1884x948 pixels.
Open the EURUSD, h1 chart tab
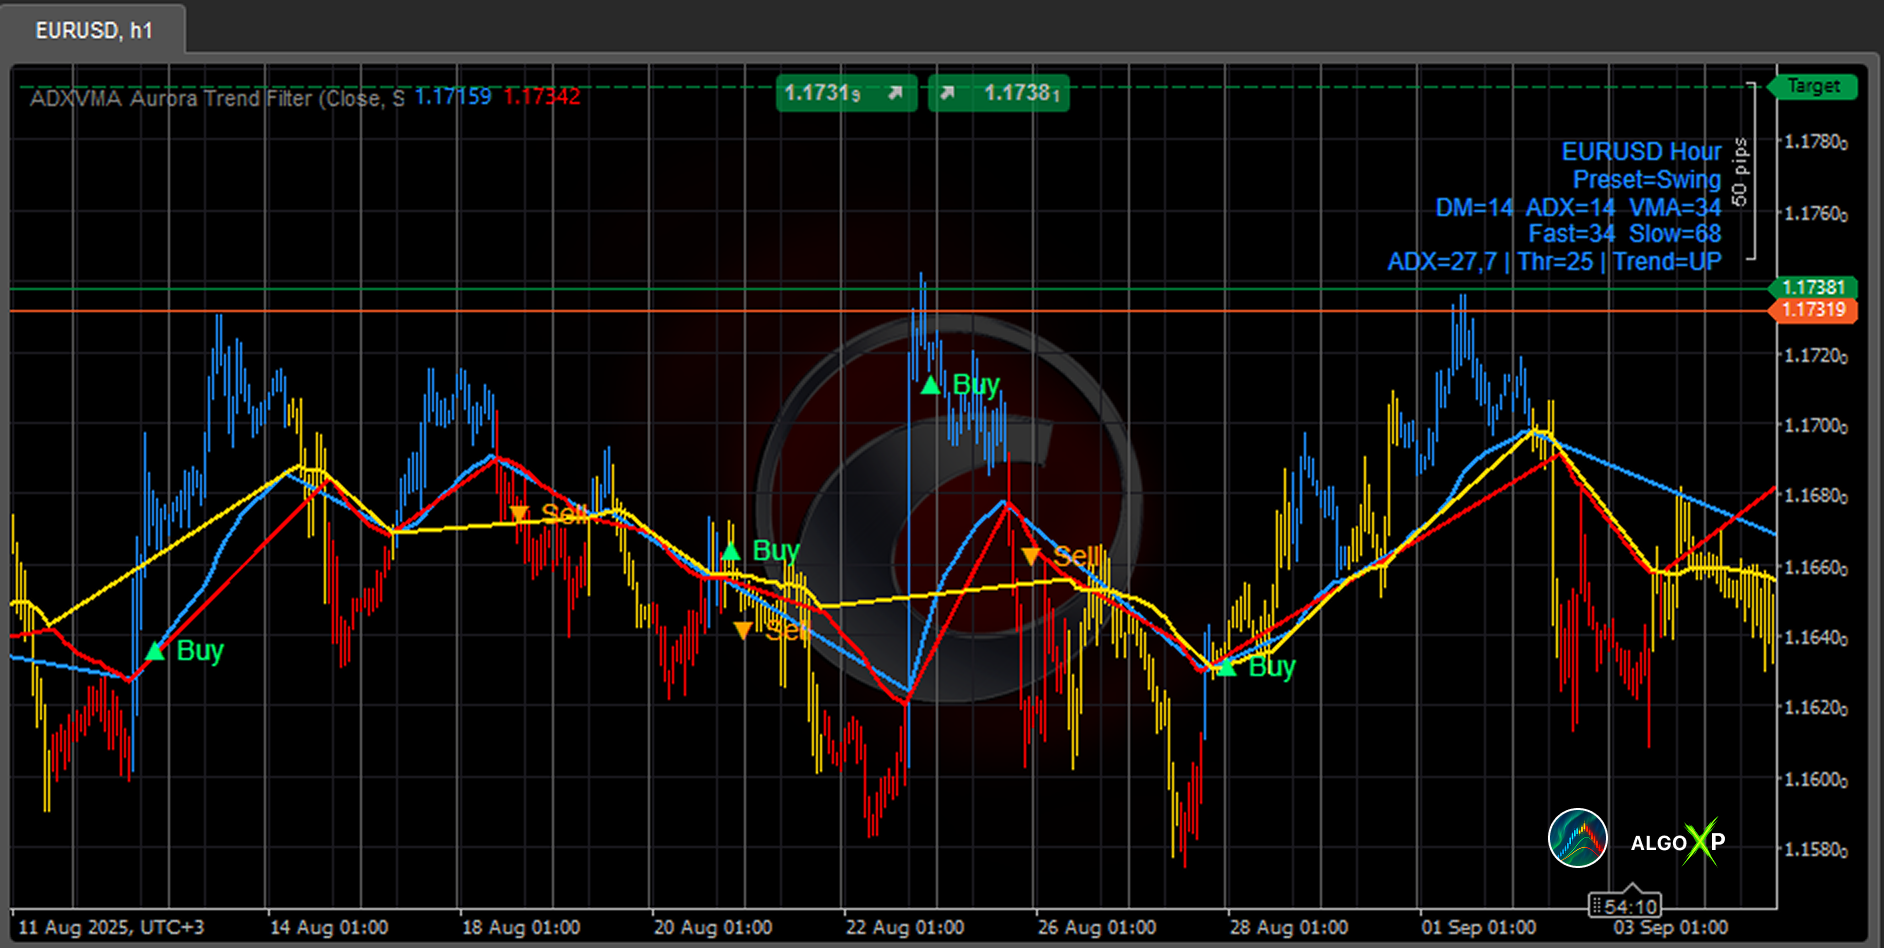click(93, 30)
